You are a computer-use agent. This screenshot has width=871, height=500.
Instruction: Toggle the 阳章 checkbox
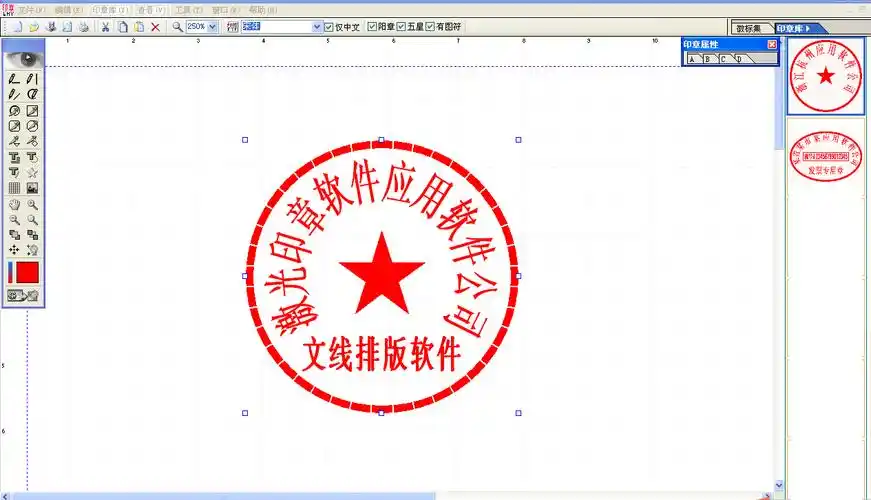pos(372,26)
